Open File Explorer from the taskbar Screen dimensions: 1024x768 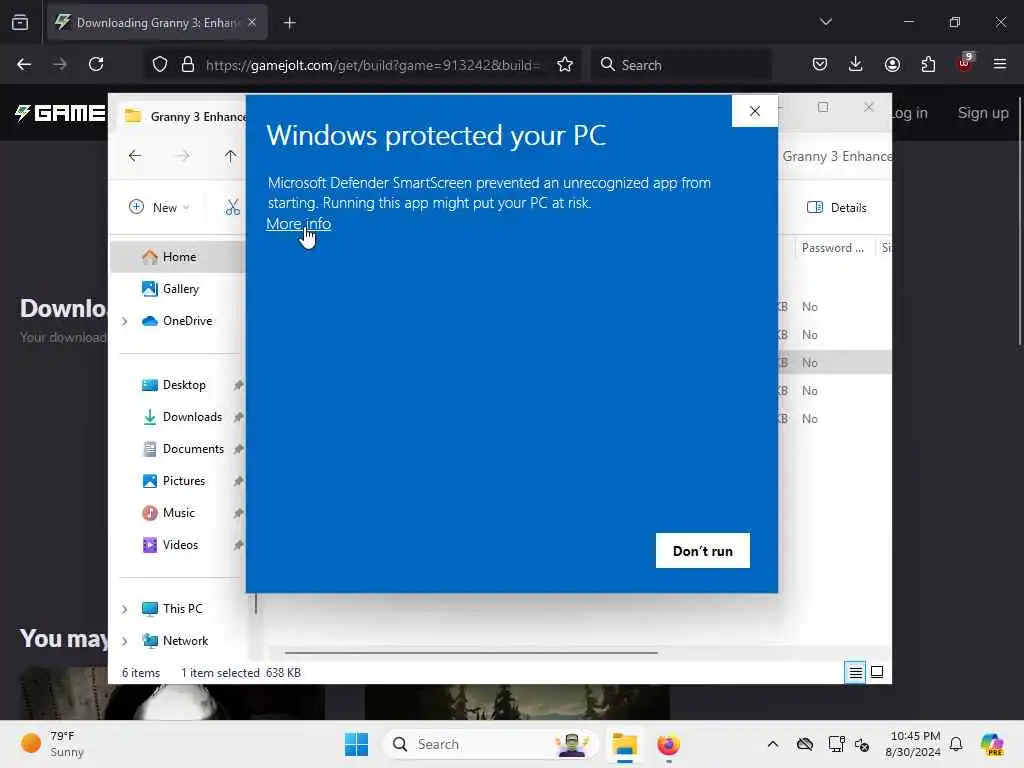click(x=625, y=744)
